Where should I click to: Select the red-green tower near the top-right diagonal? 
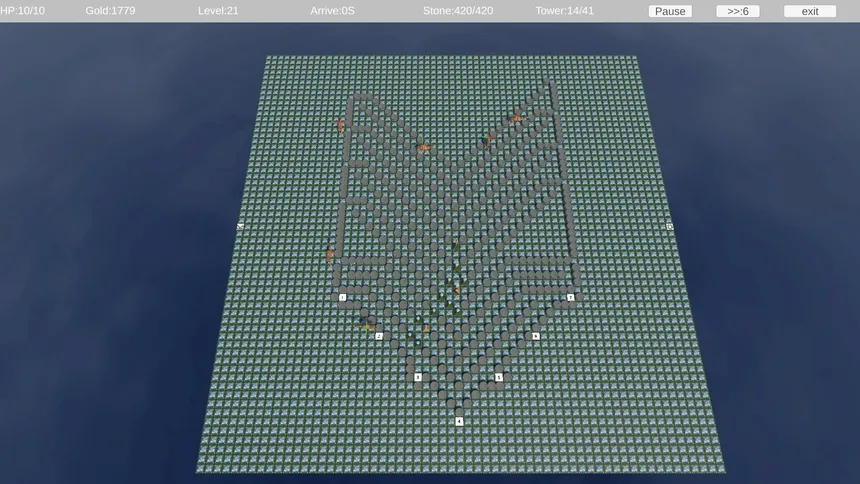(488, 140)
